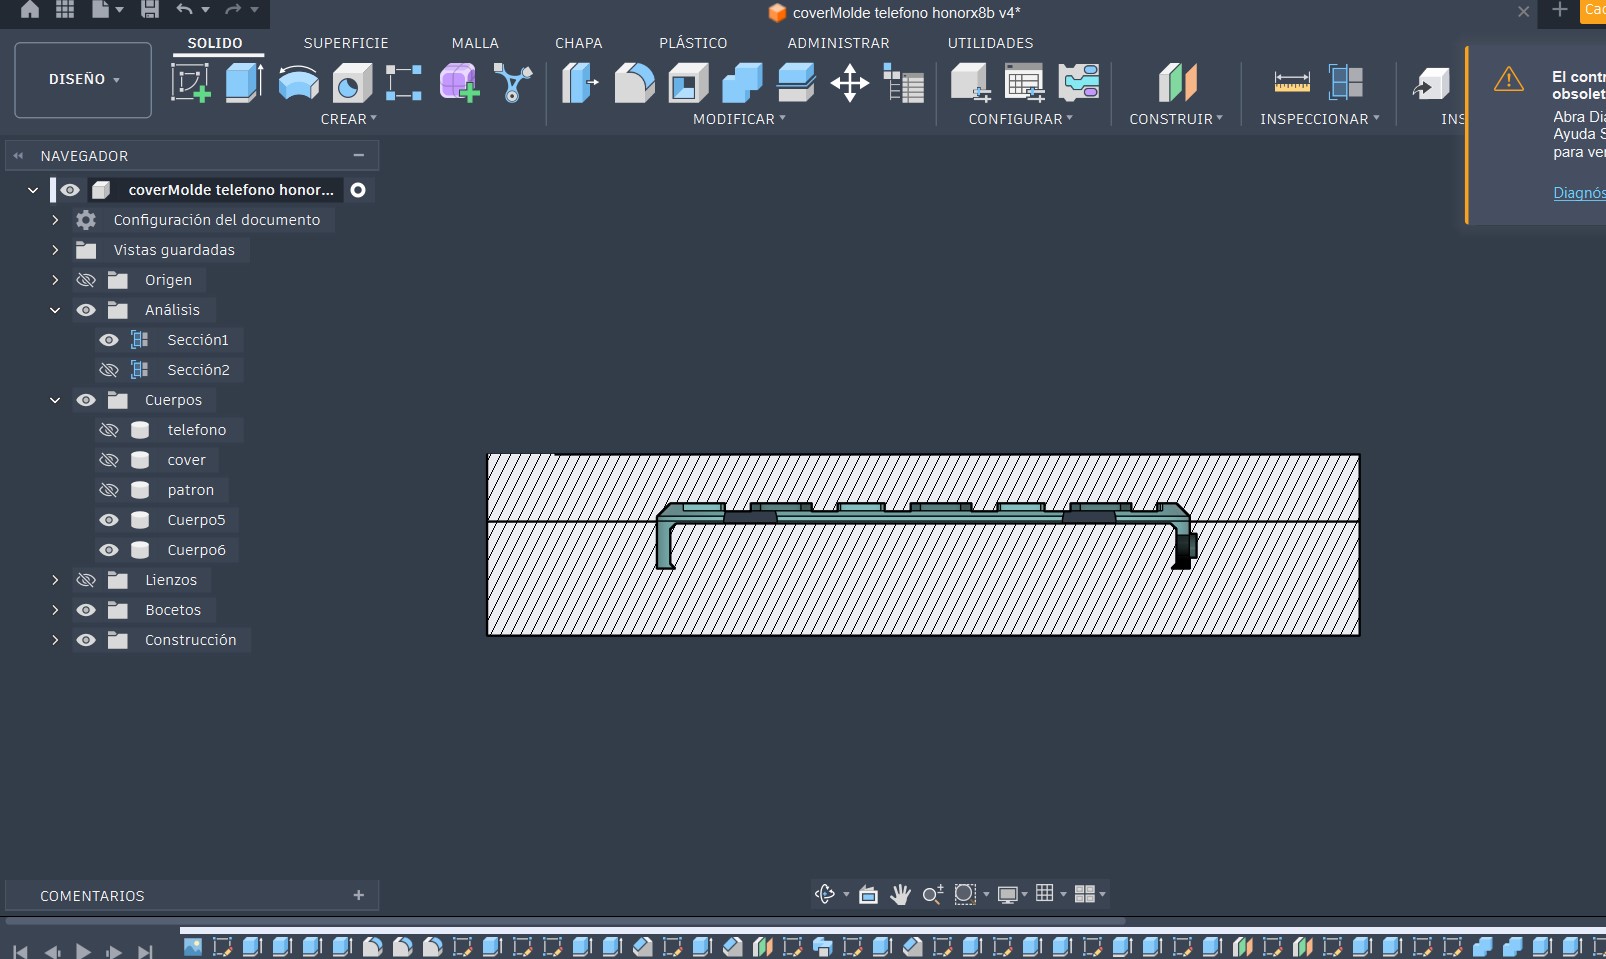
Task: Collapse the NAVEGADOR panel with minus
Action: (359, 155)
